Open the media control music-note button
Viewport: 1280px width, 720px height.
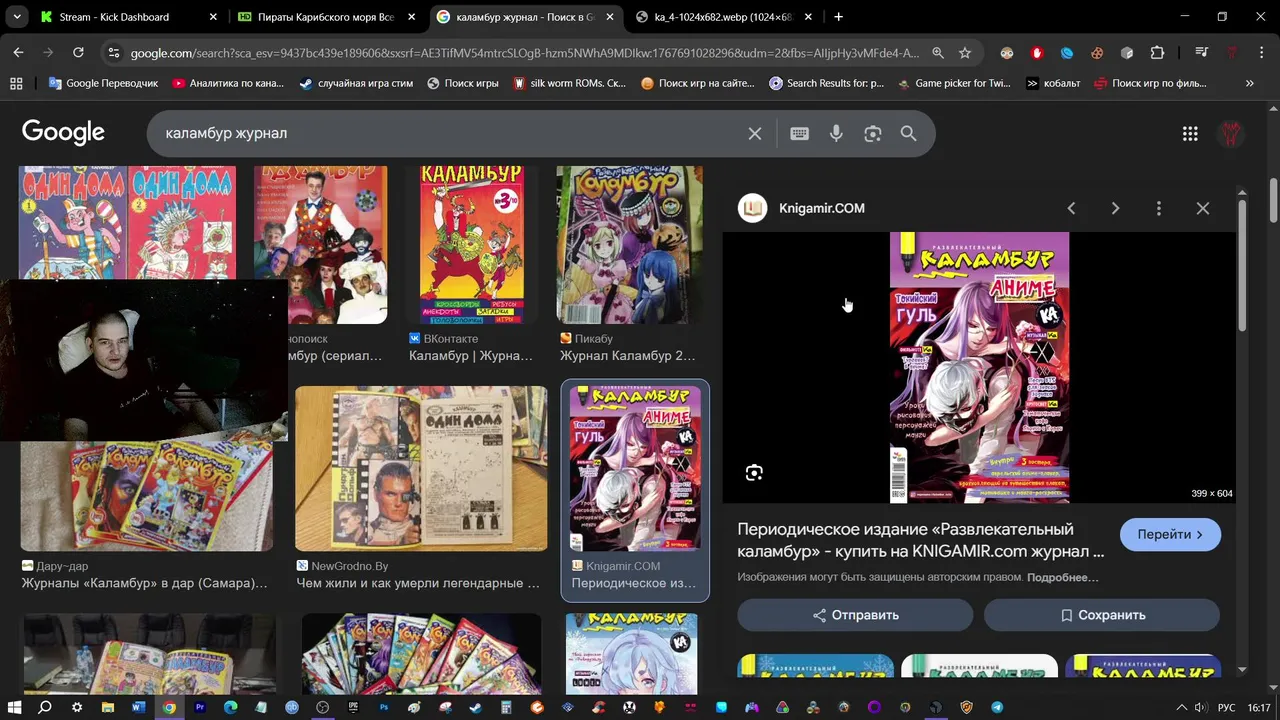coord(1201,52)
